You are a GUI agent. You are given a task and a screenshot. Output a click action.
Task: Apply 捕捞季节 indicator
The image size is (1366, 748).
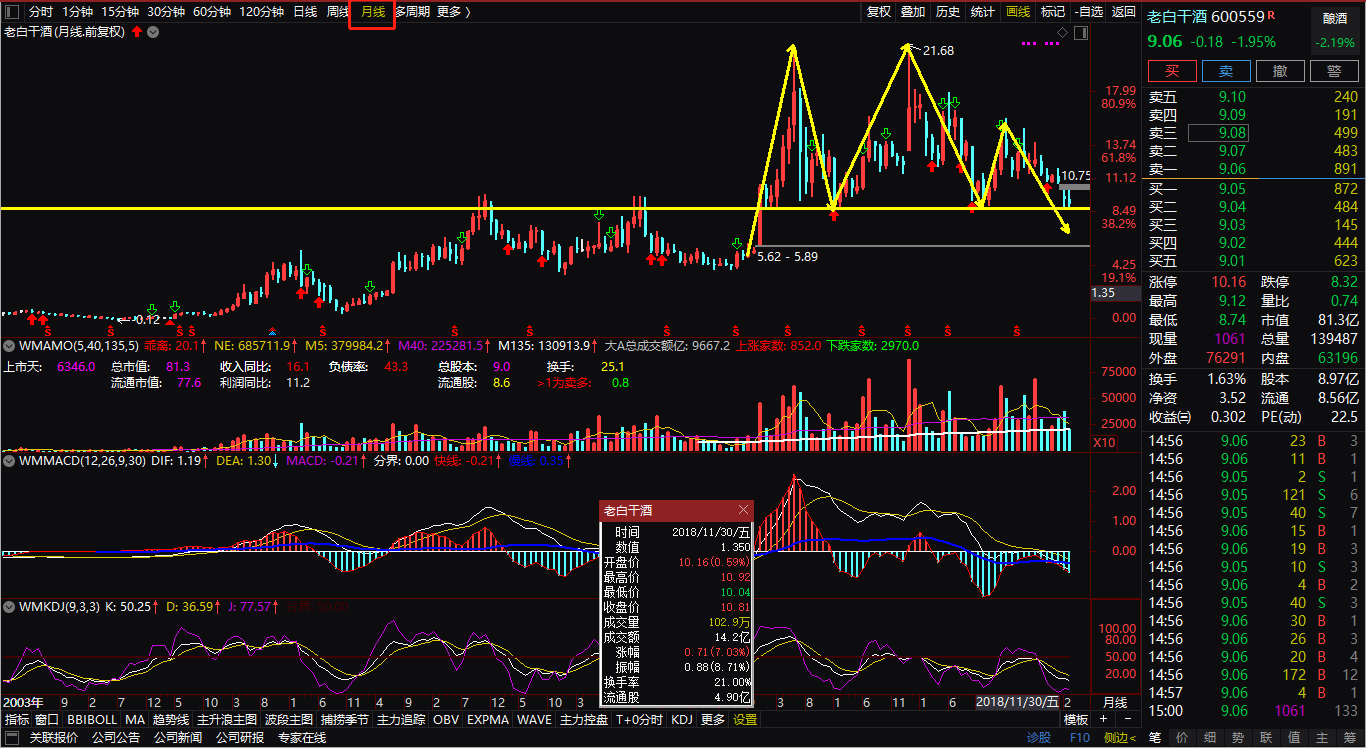click(345, 719)
